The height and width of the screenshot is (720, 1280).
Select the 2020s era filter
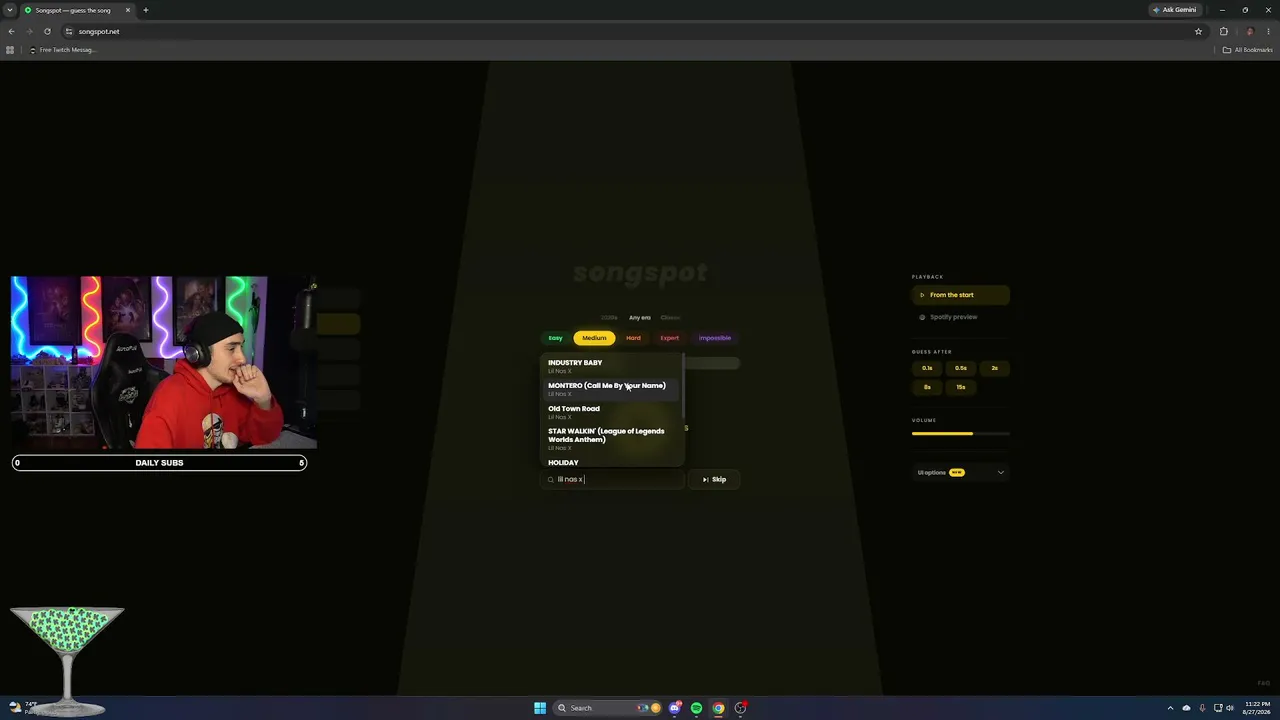[x=609, y=318]
